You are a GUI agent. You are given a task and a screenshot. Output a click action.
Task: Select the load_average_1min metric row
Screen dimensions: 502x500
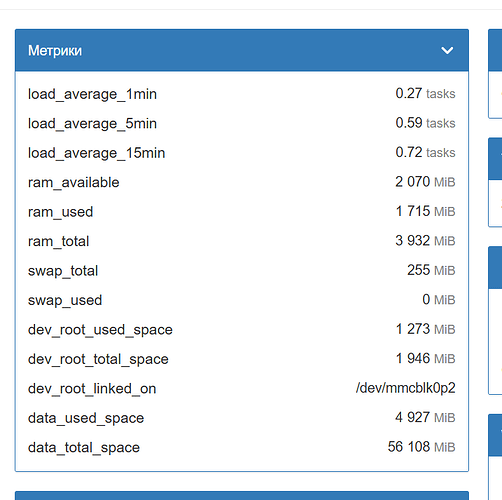pos(242,94)
